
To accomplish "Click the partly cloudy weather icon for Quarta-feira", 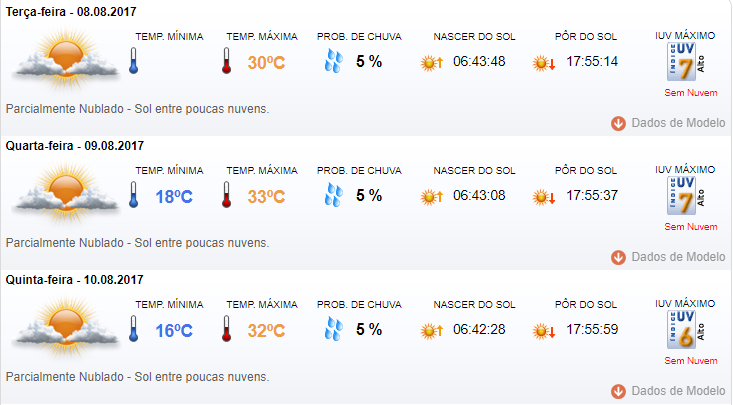I will pos(65,193).
